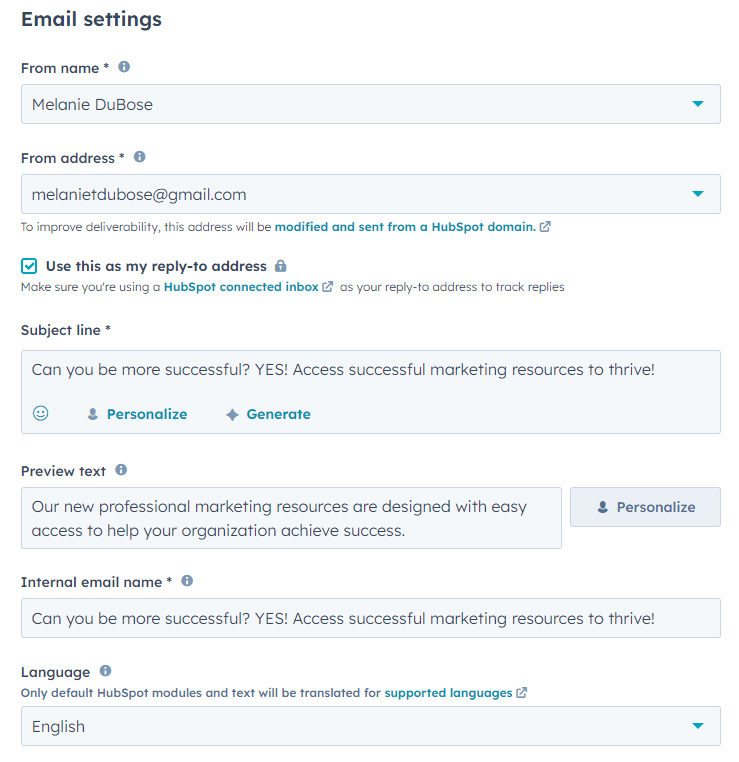Click the From address info icon
739x762 pixels.
tap(139, 157)
